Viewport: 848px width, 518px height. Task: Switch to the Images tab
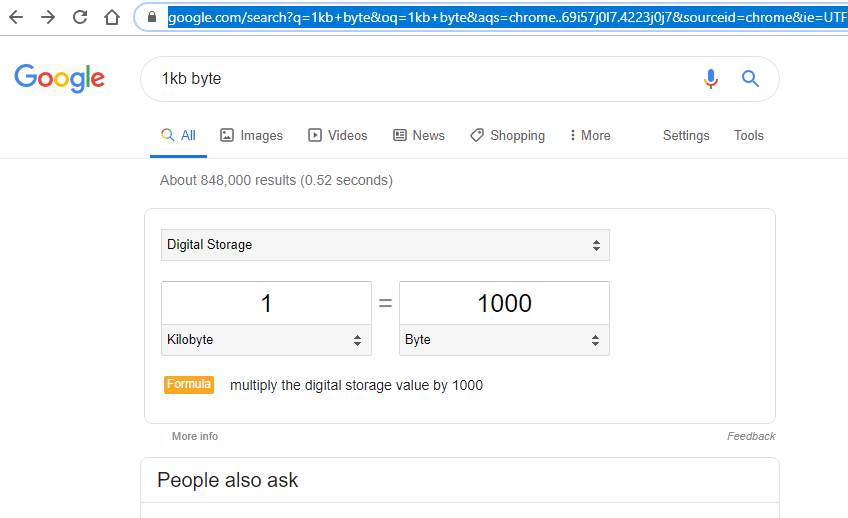point(251,135)
